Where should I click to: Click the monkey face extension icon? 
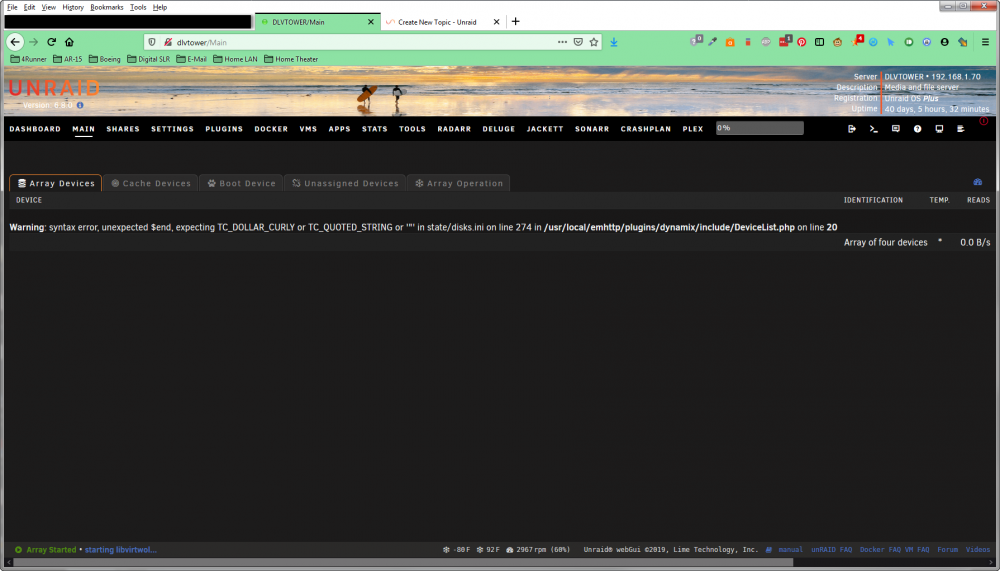(837, 42)
